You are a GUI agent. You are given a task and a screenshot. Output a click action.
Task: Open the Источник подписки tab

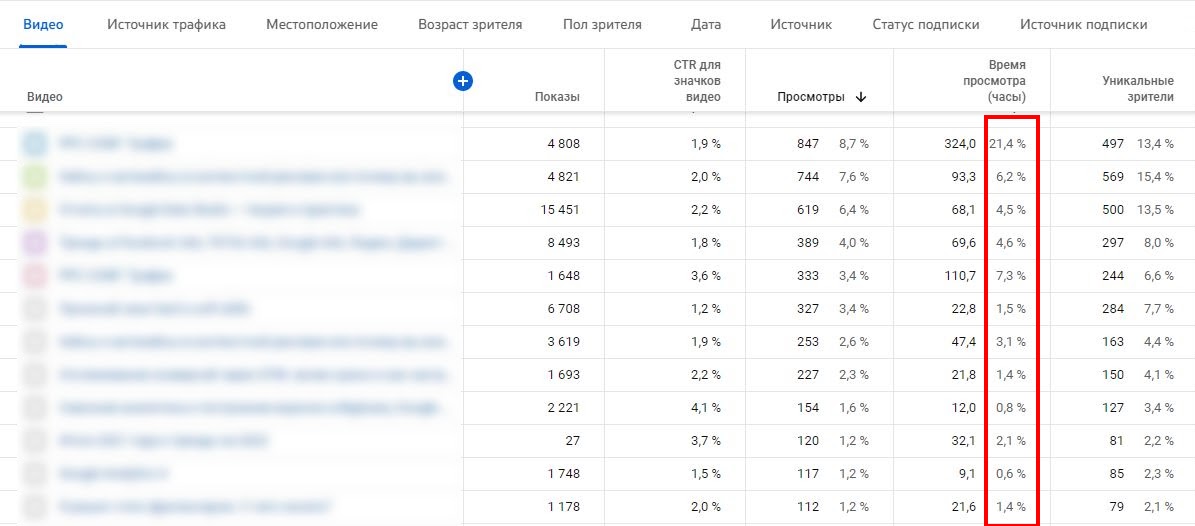point(1083,24)
